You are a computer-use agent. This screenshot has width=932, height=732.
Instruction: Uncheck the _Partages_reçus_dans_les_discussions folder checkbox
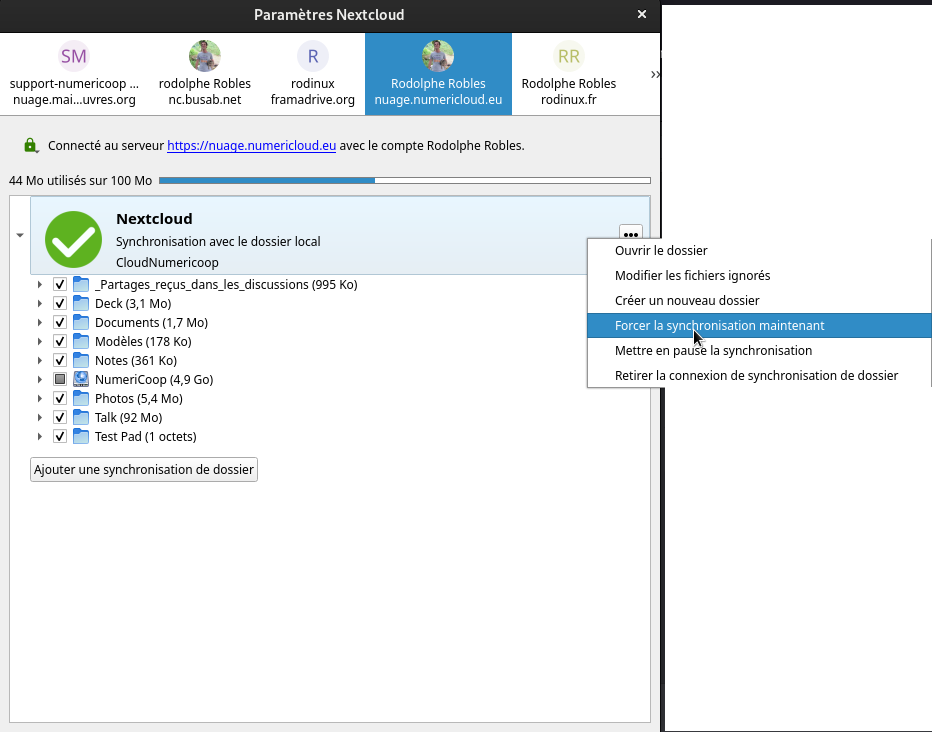point(60,285)
